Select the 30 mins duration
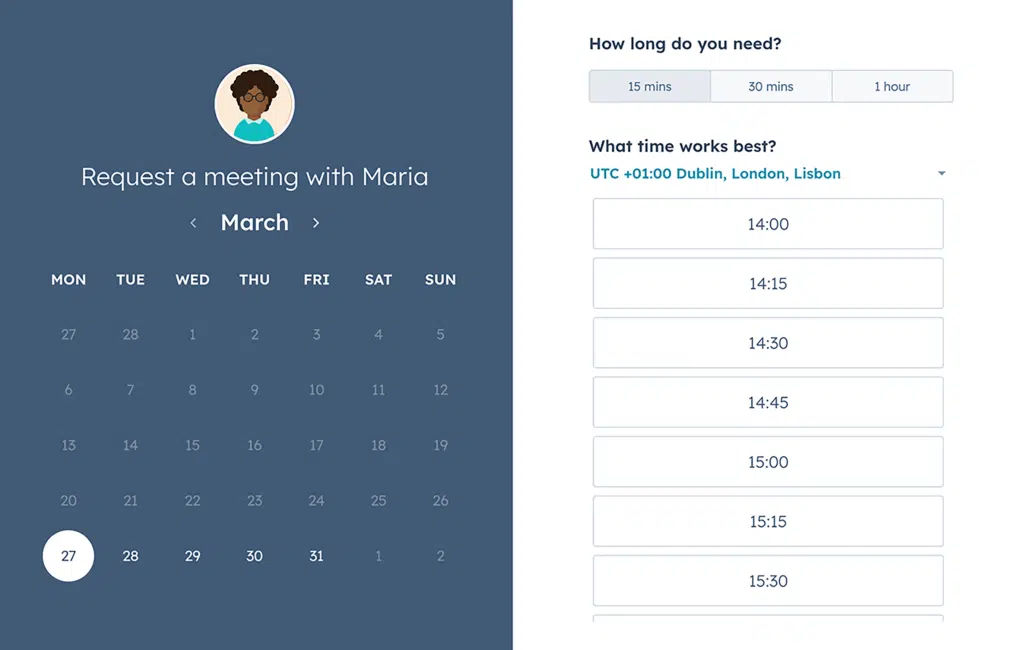 pyautogui.click(x=771, y=87)
